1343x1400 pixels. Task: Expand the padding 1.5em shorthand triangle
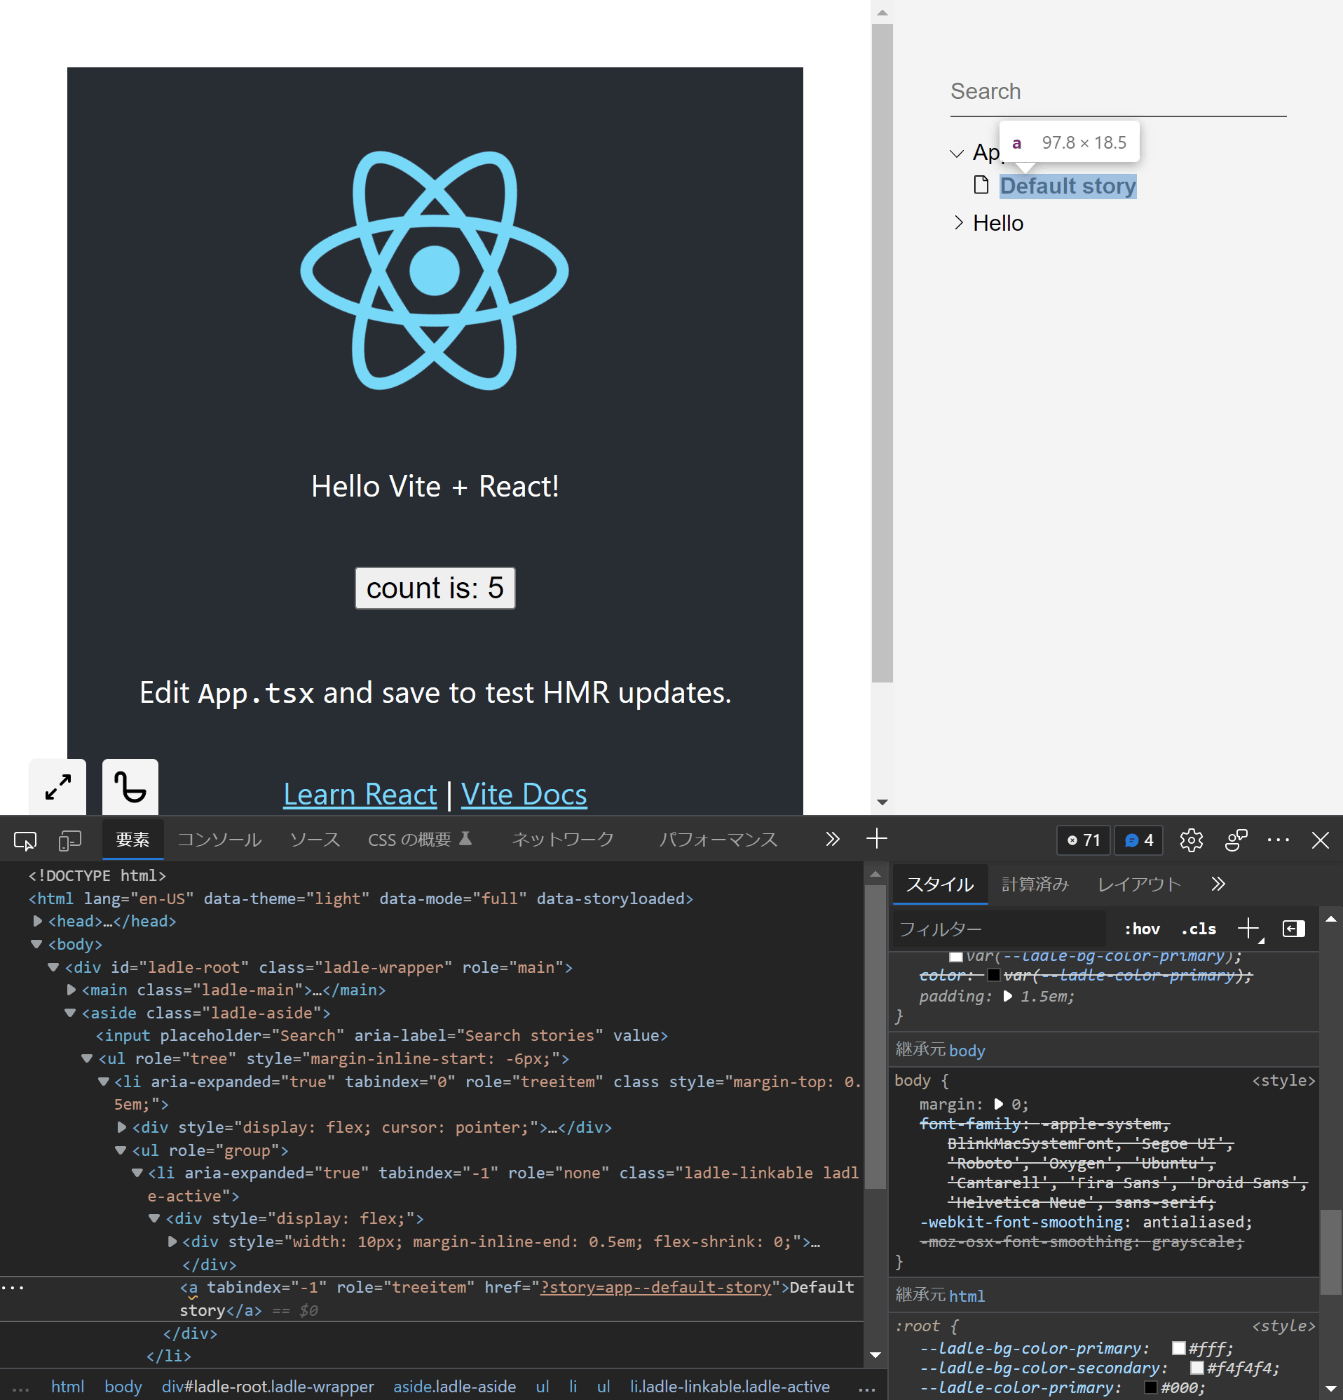click(1007, 996)
